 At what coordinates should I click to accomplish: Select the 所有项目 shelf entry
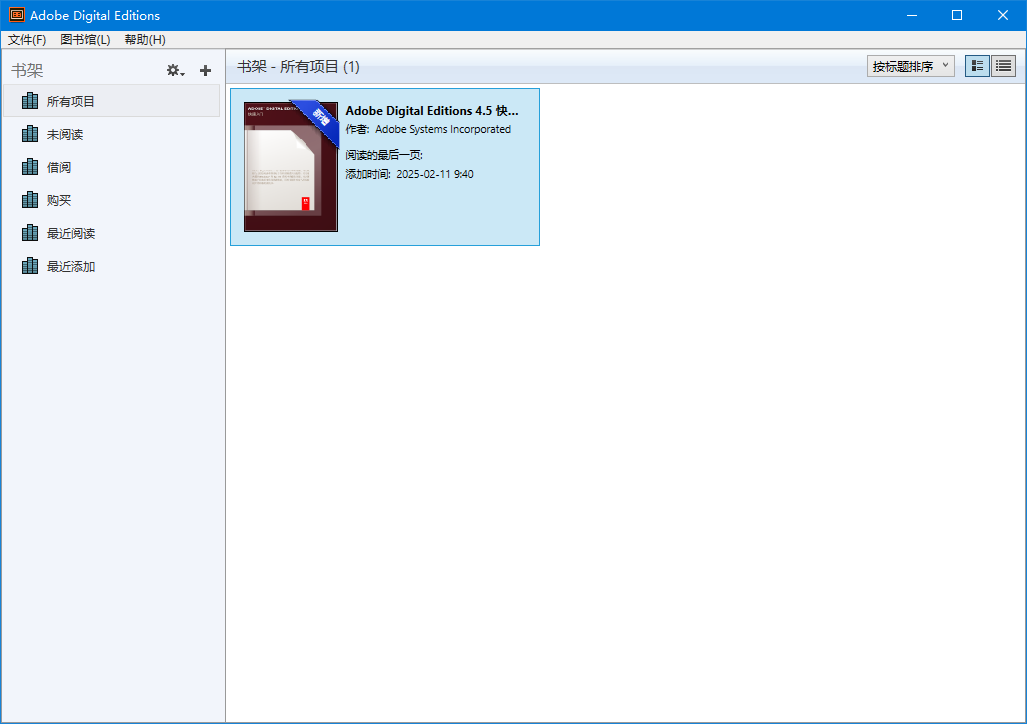tap(70, 100)
